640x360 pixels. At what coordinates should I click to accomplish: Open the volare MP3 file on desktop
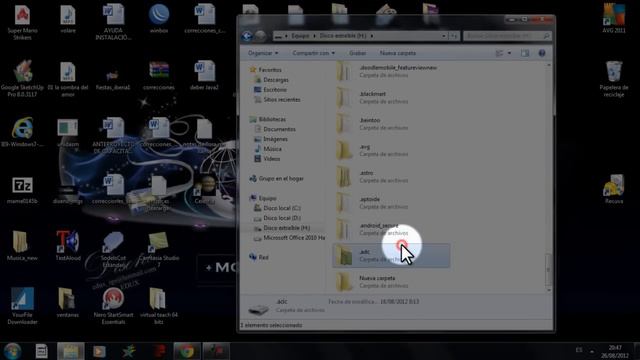click(68, 19)
